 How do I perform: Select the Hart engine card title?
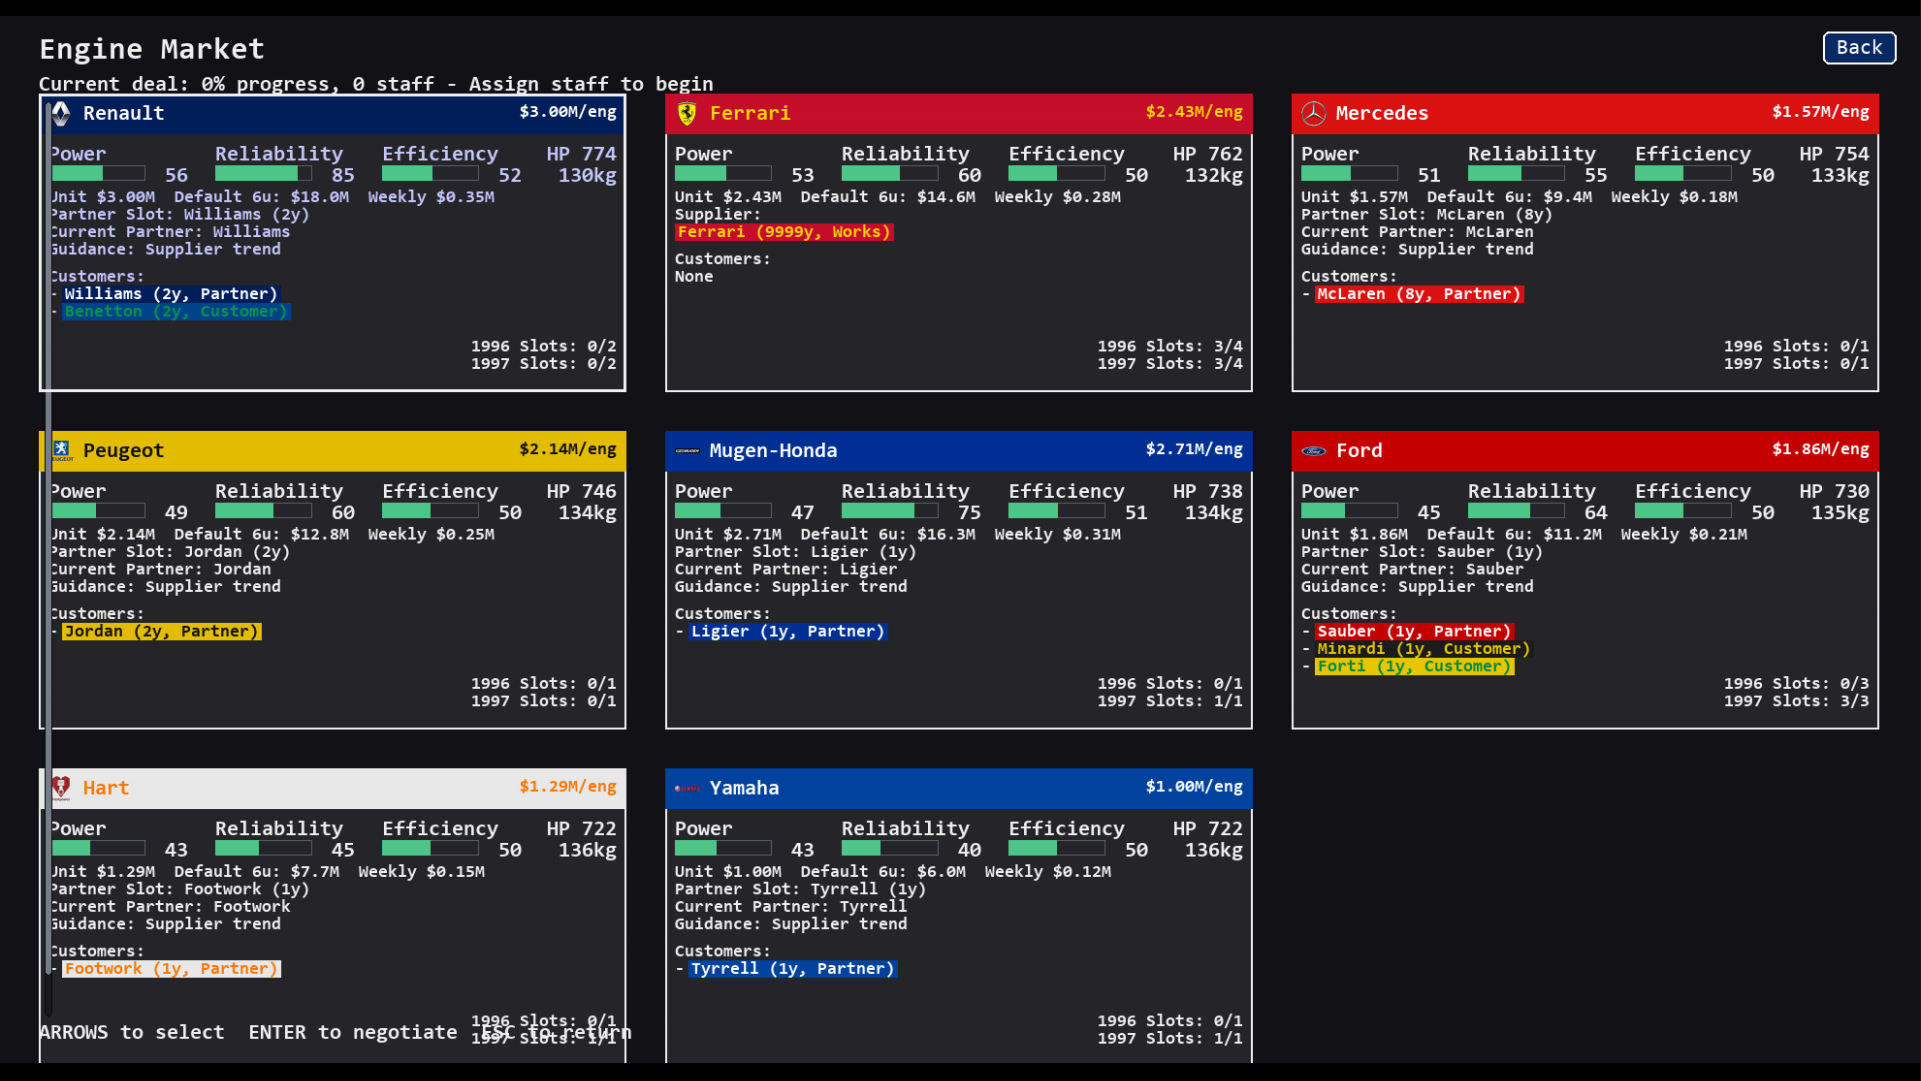coord(106,788)
